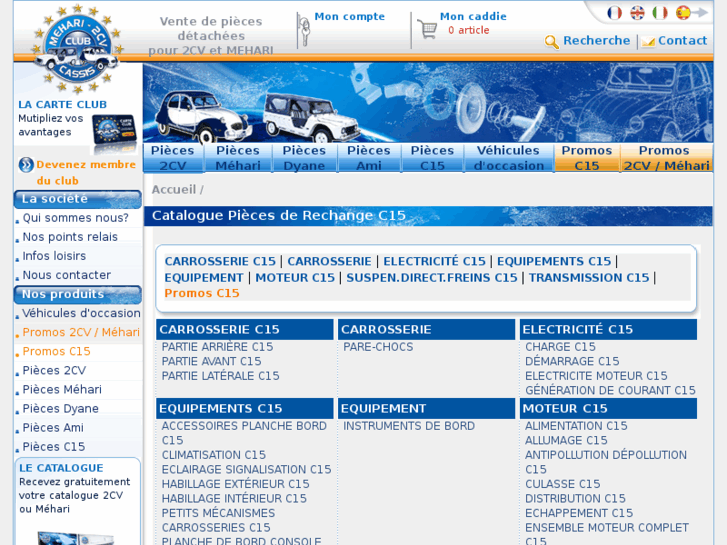This screenshot has height=545, width=727.
Task: Open PARE-CHOCS subcategory
Action: pyautogui.click(x=378, y=347)
